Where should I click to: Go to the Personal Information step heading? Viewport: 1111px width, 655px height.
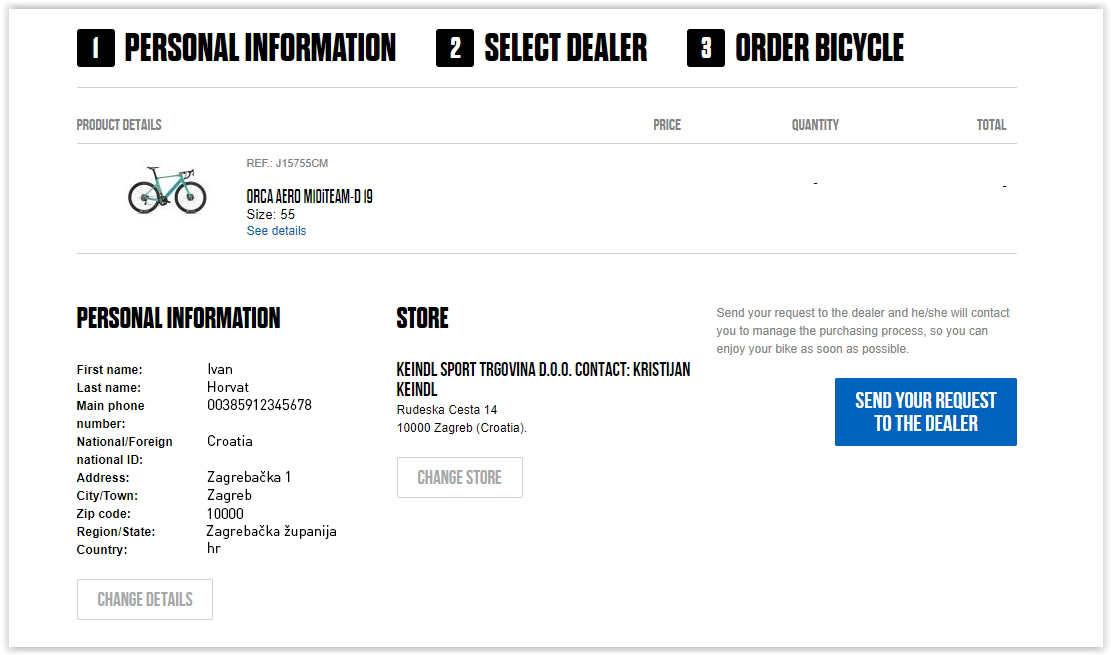pyautogui.click(x=260, y=48)
